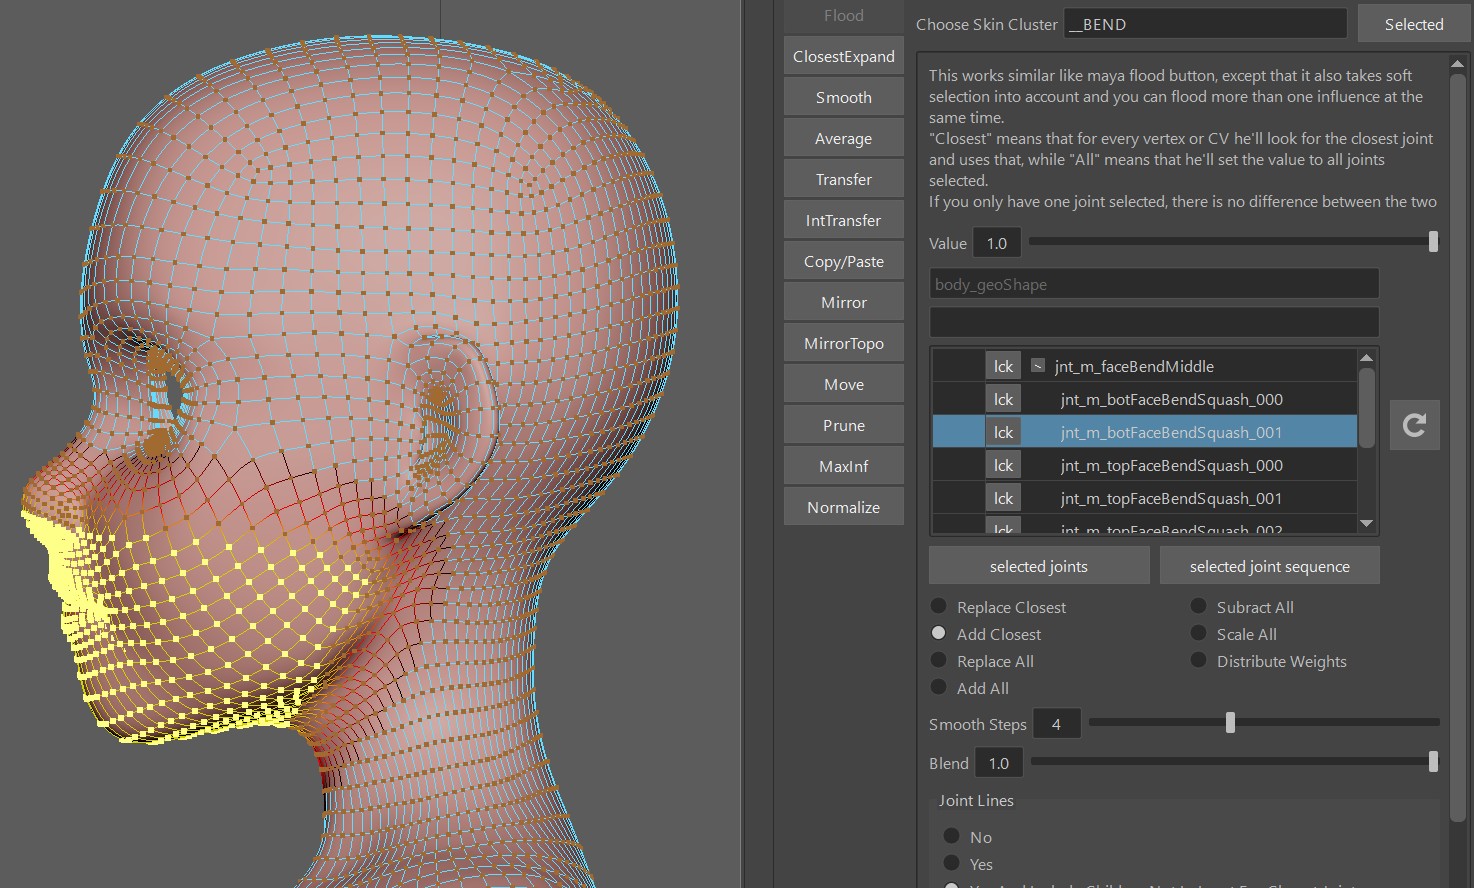Click the selected joints button
This screenshot has width=1474, height=888.
(x=1039, y=566)
